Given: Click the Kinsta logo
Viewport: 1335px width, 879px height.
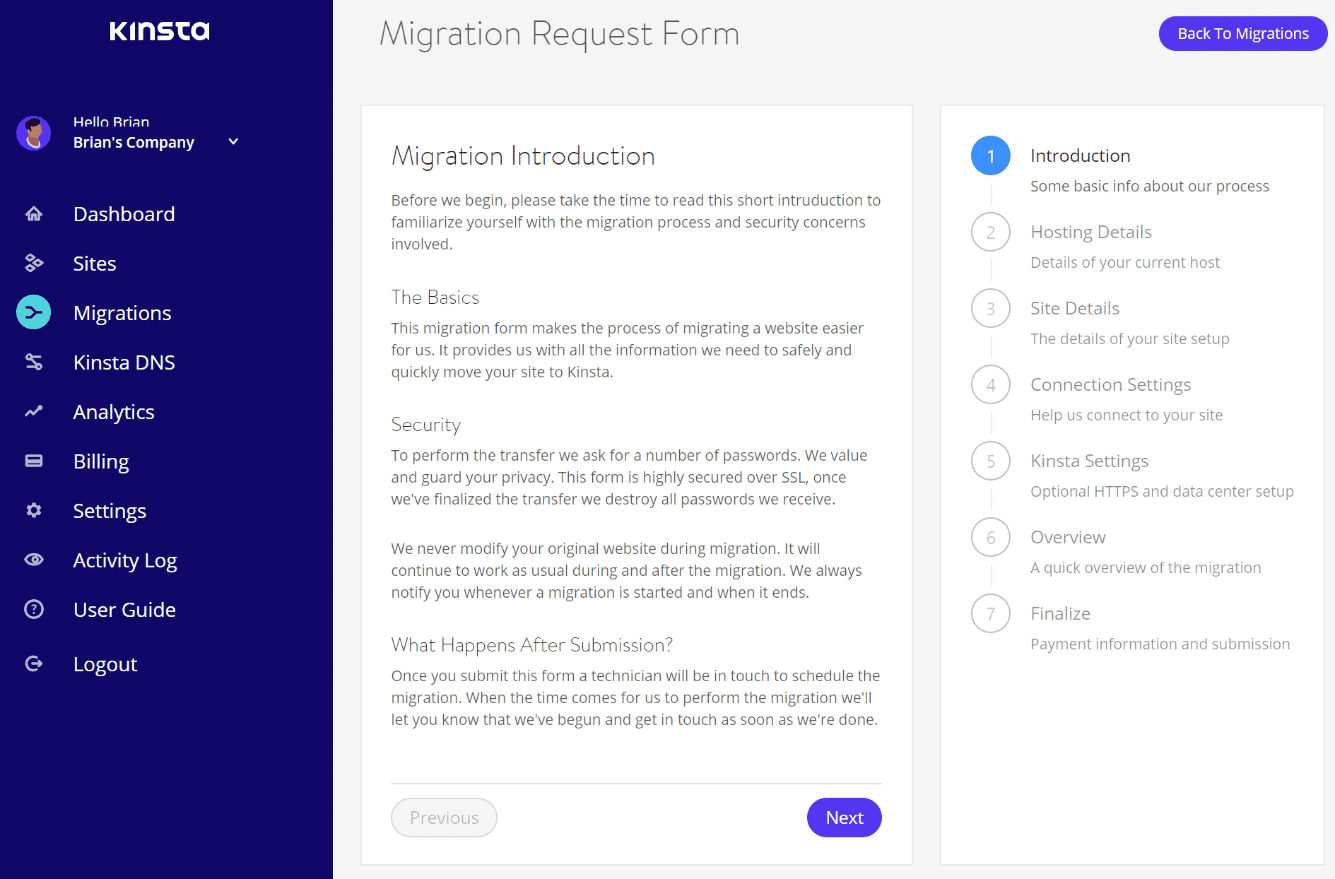Looking at the screenshot, I should (159, 31).
